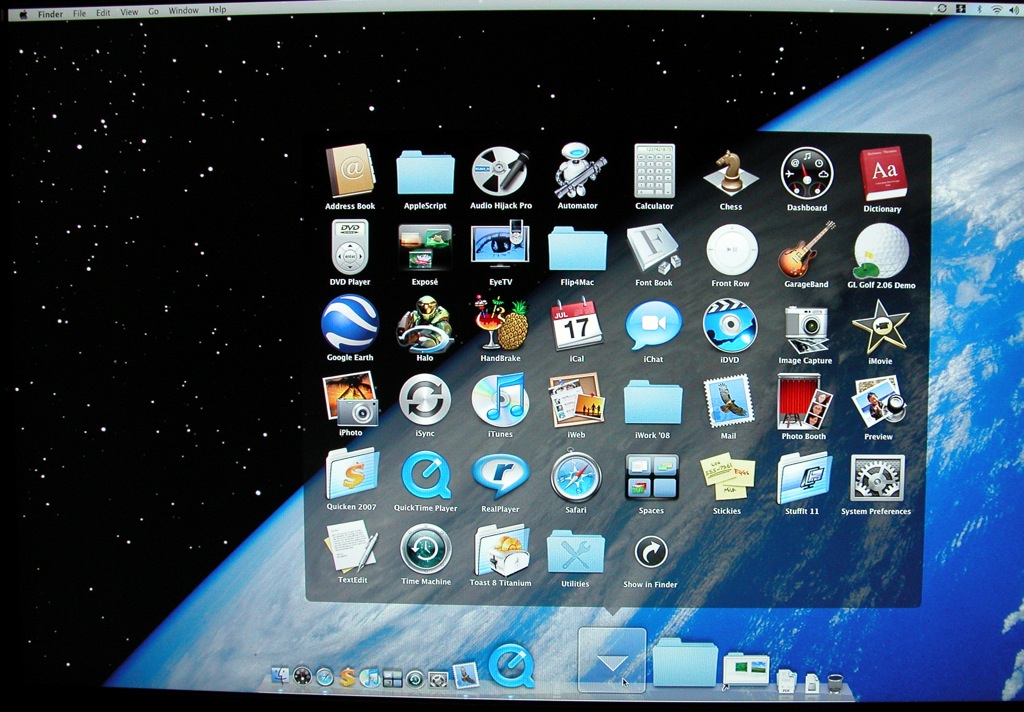Open the Apple menu
The image size is (1024, 712).
pyautogui.click(x=24, y=13)
